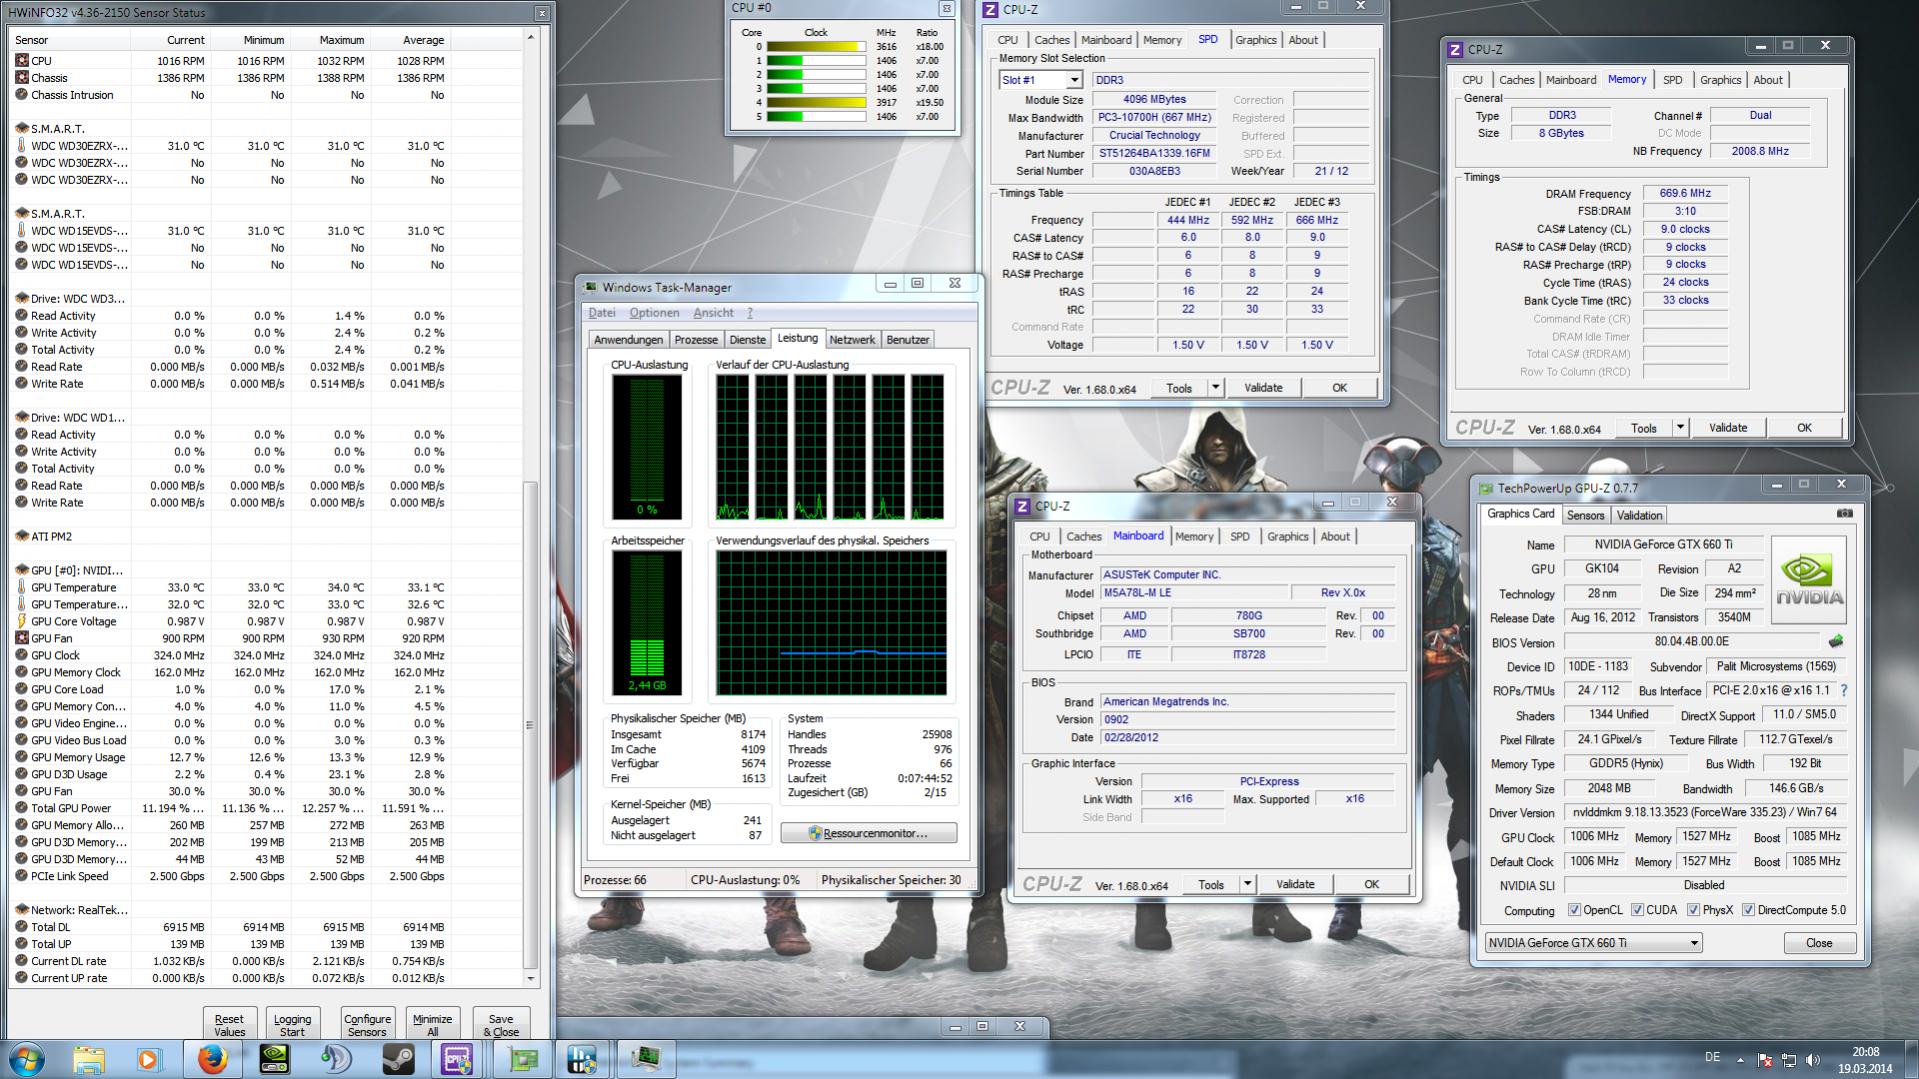Open the Benutzer tab in Task Manager

908,340
